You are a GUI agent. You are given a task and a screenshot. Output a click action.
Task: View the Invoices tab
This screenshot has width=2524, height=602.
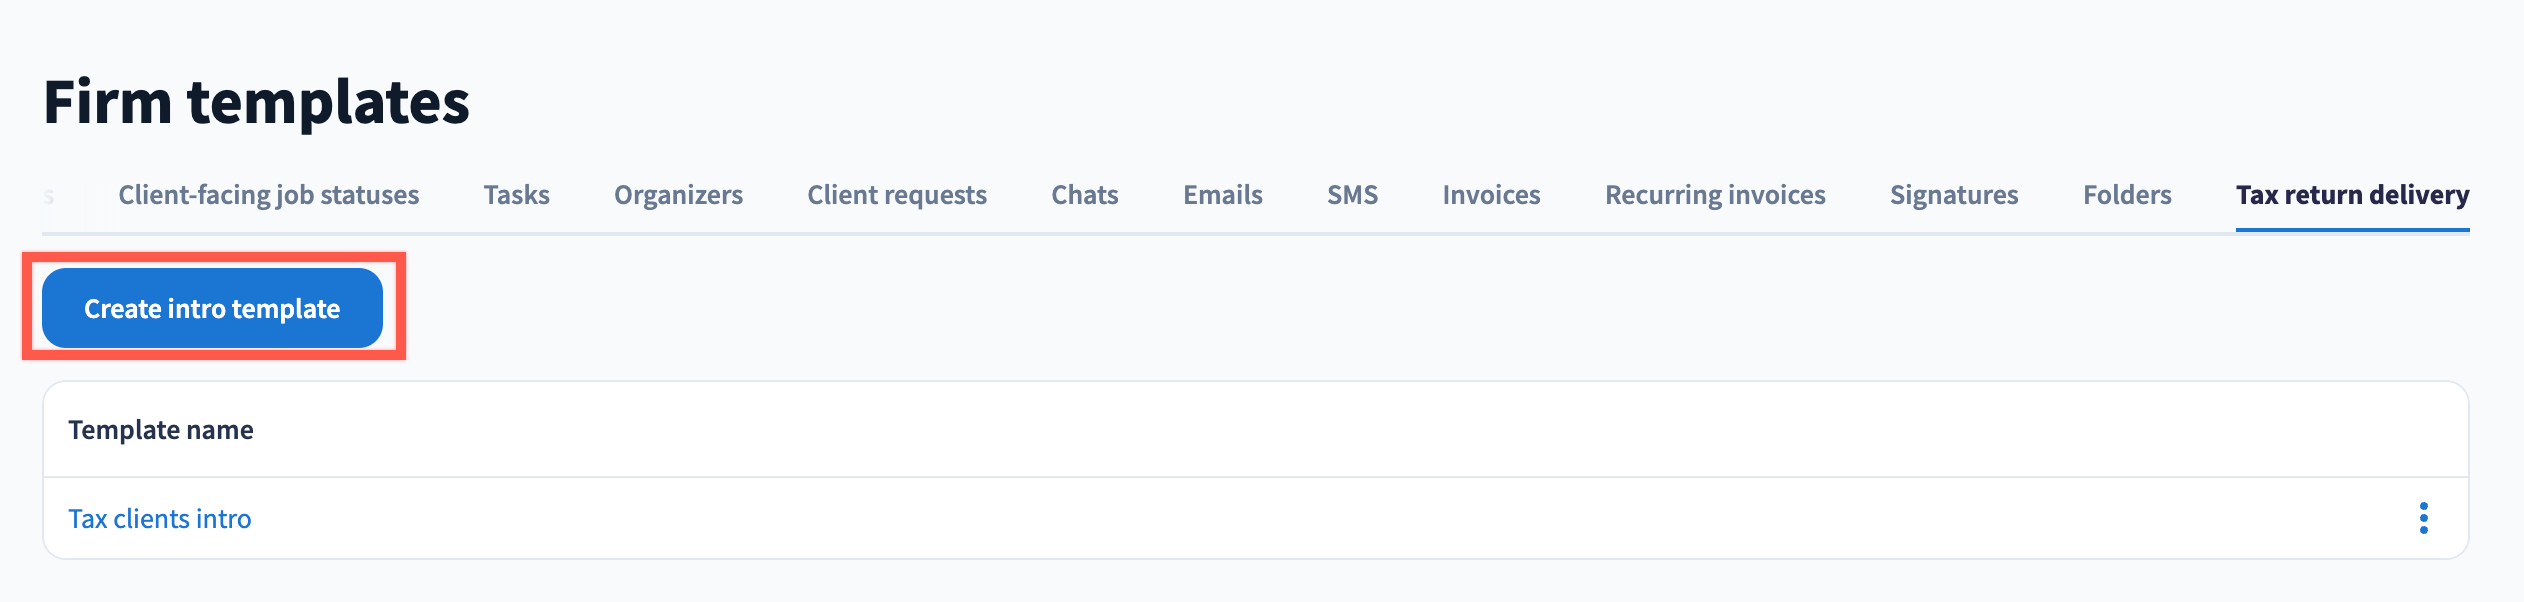point(1490,195)
